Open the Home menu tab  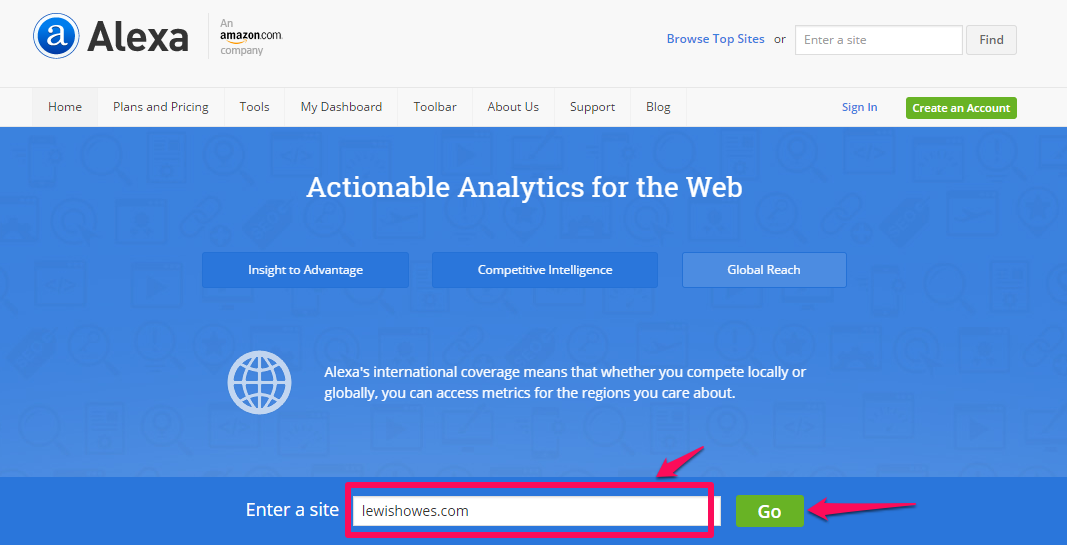(x=65, y=107)
